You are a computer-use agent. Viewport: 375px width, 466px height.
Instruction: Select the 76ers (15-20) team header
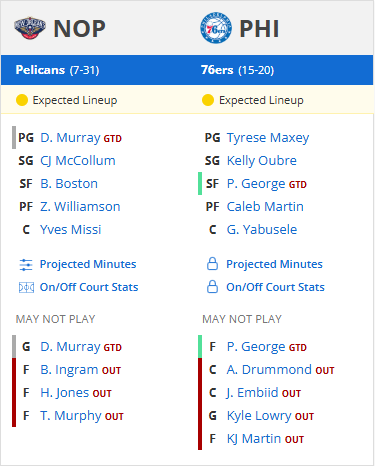click(x=237, y=70)
